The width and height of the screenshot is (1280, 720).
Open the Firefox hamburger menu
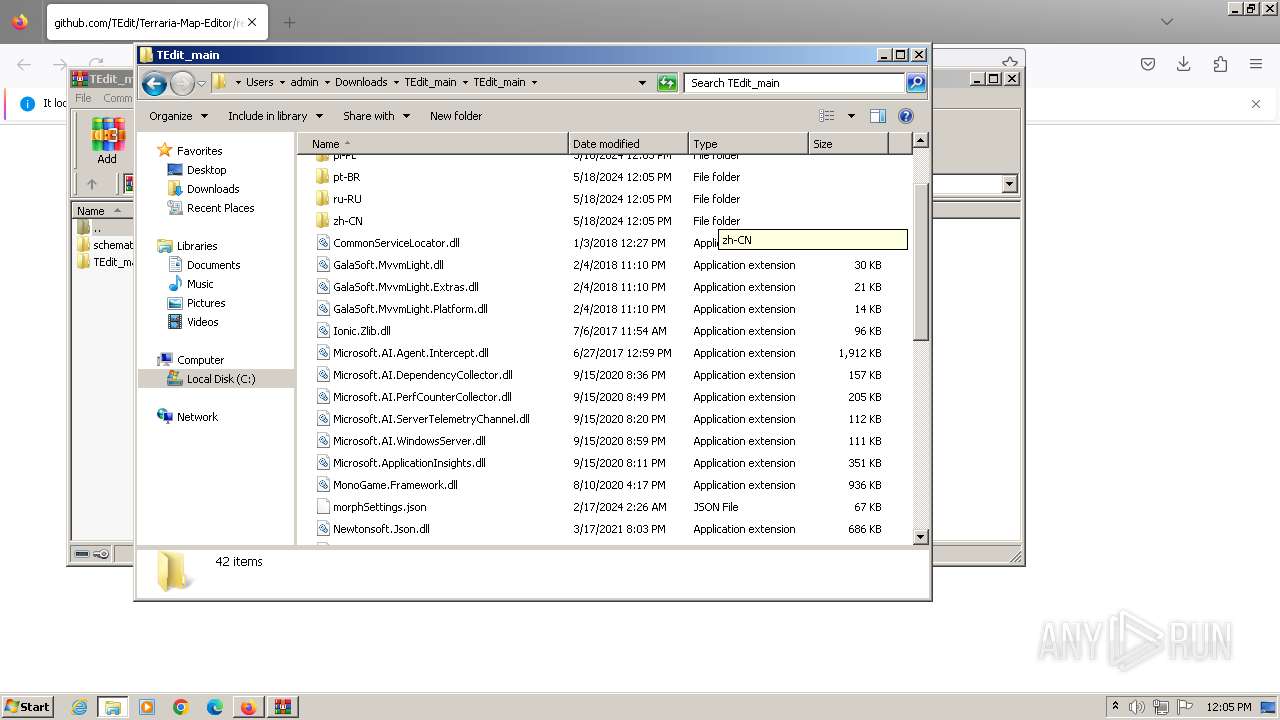pyautogui.click(x=1256, y=64)
